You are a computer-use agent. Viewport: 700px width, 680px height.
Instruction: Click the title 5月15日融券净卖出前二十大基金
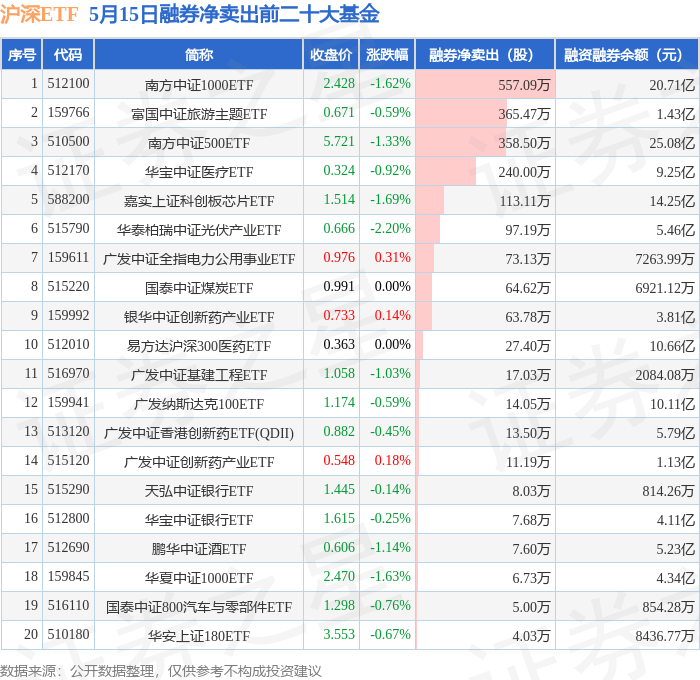[x=234, y=14]
